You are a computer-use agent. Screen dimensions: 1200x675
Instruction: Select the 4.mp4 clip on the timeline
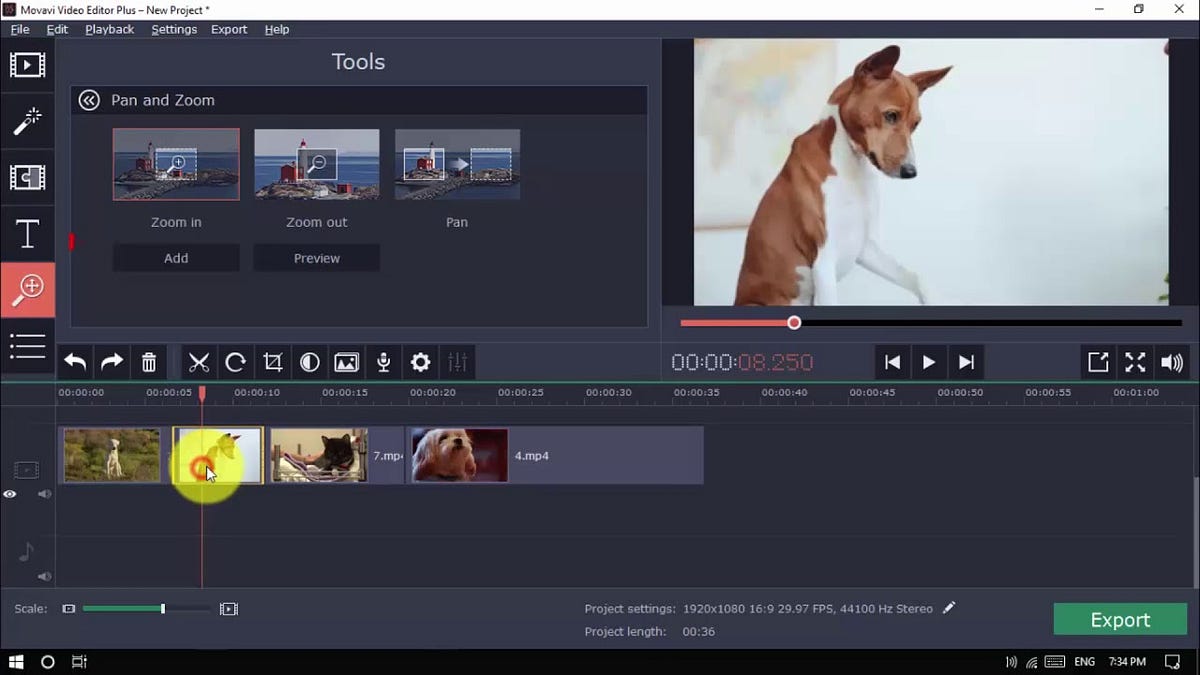(550, 455)
